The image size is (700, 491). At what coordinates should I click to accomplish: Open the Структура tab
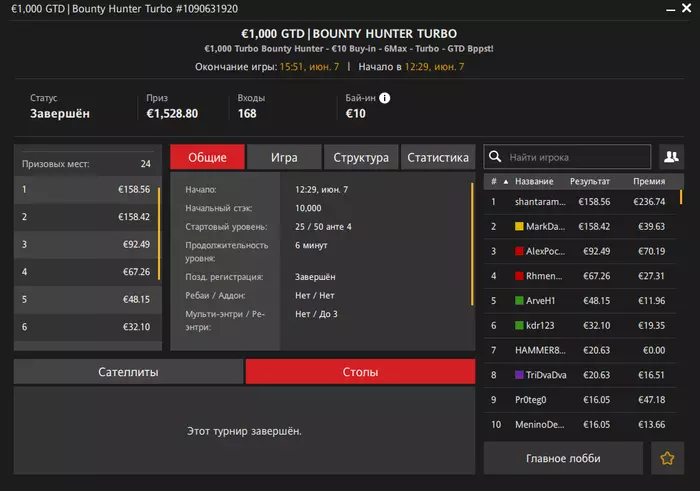pyautogui.click(x=361, y=157)
